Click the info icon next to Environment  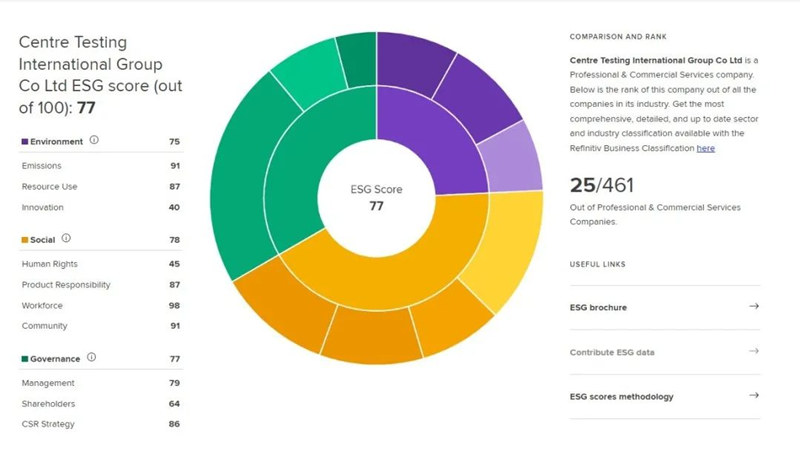(94, 141)
